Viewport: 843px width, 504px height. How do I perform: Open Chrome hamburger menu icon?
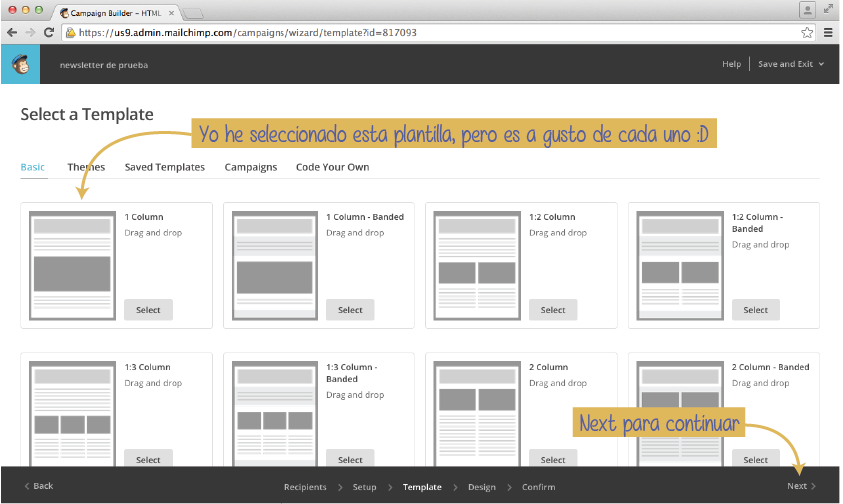click(x=828, y=33)
